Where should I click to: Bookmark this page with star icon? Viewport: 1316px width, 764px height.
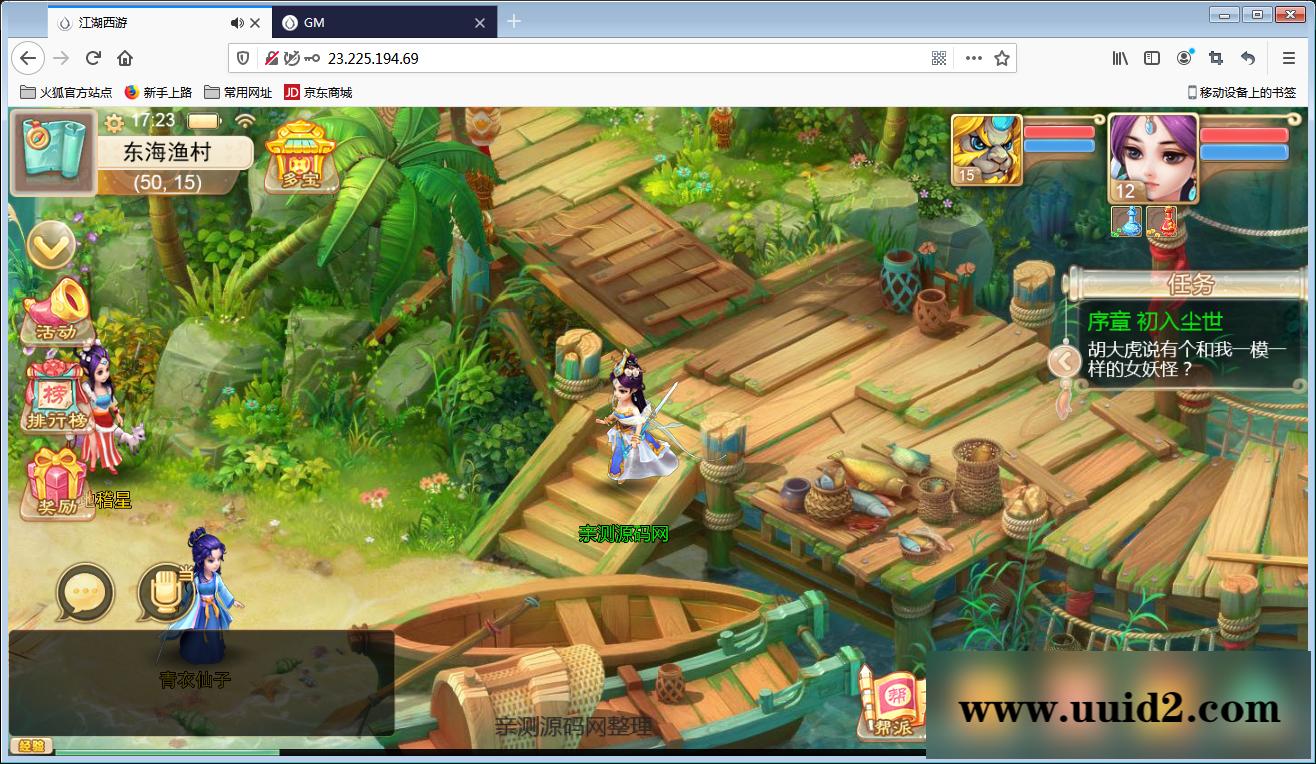1002,58
